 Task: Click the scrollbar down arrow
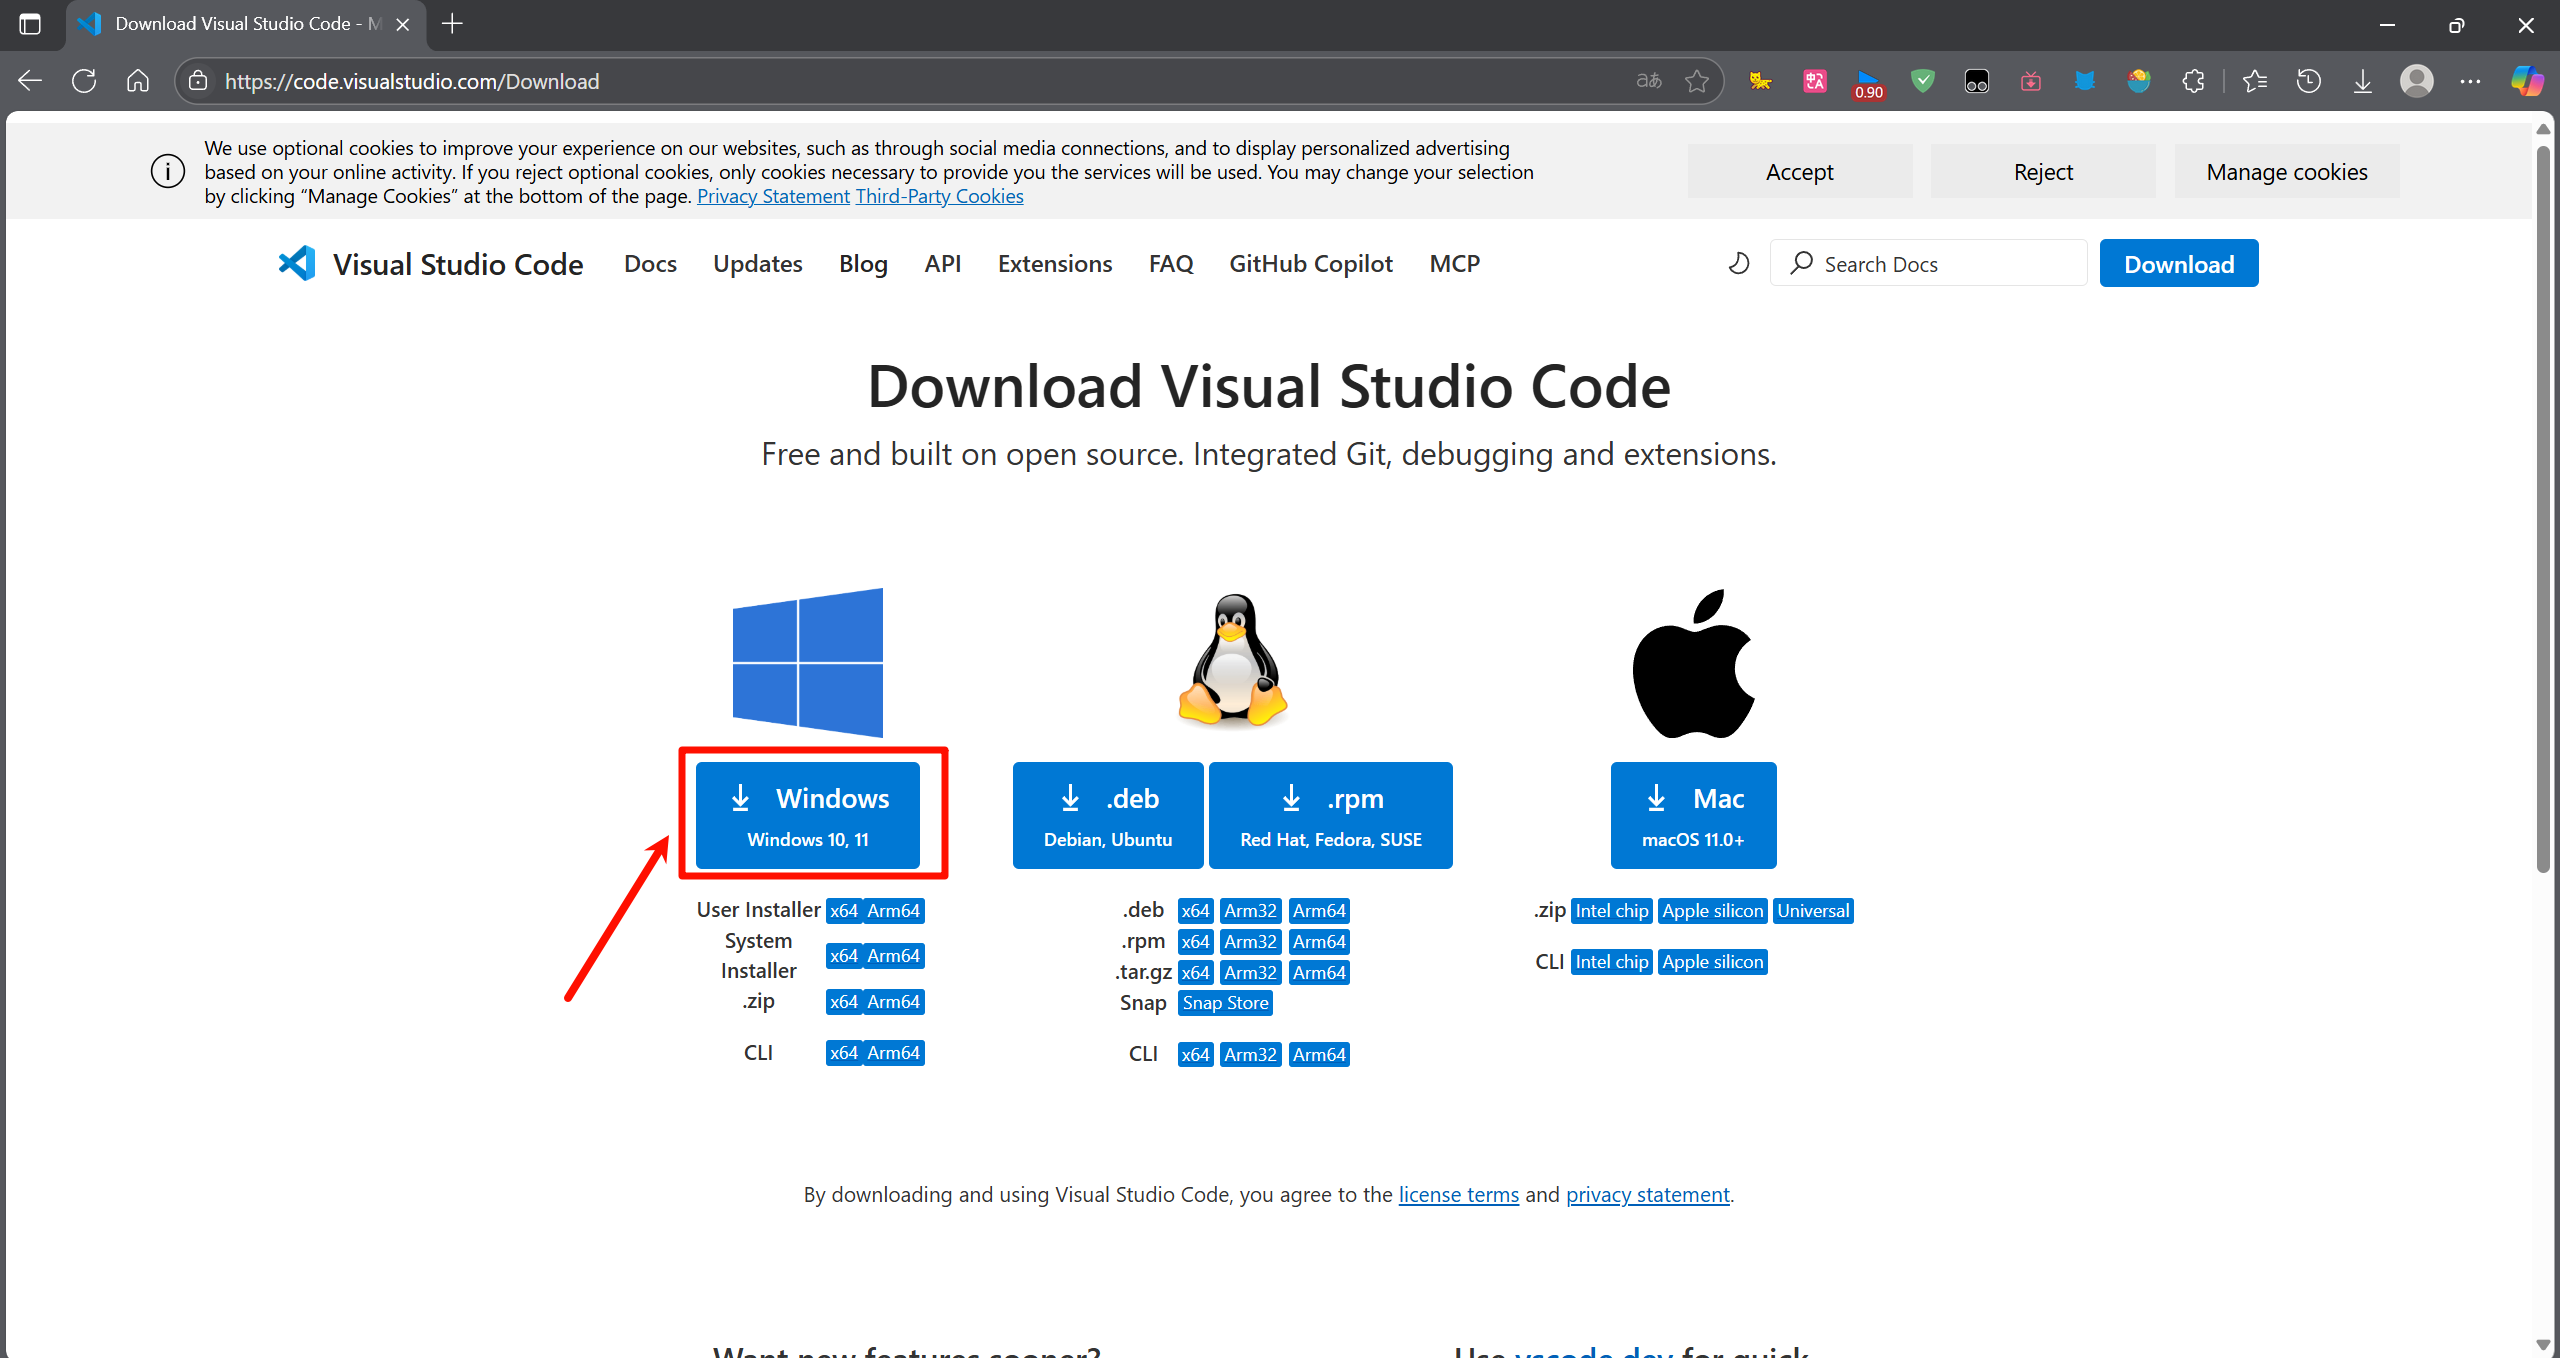click(2543, 1344)
